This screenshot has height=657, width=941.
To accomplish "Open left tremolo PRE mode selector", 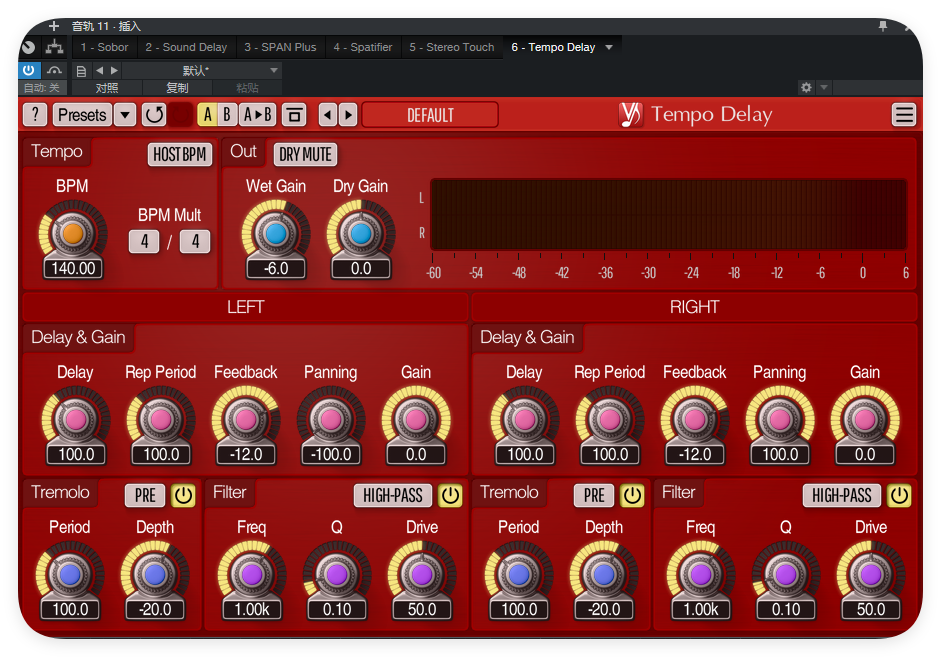I will pos(145,496).
